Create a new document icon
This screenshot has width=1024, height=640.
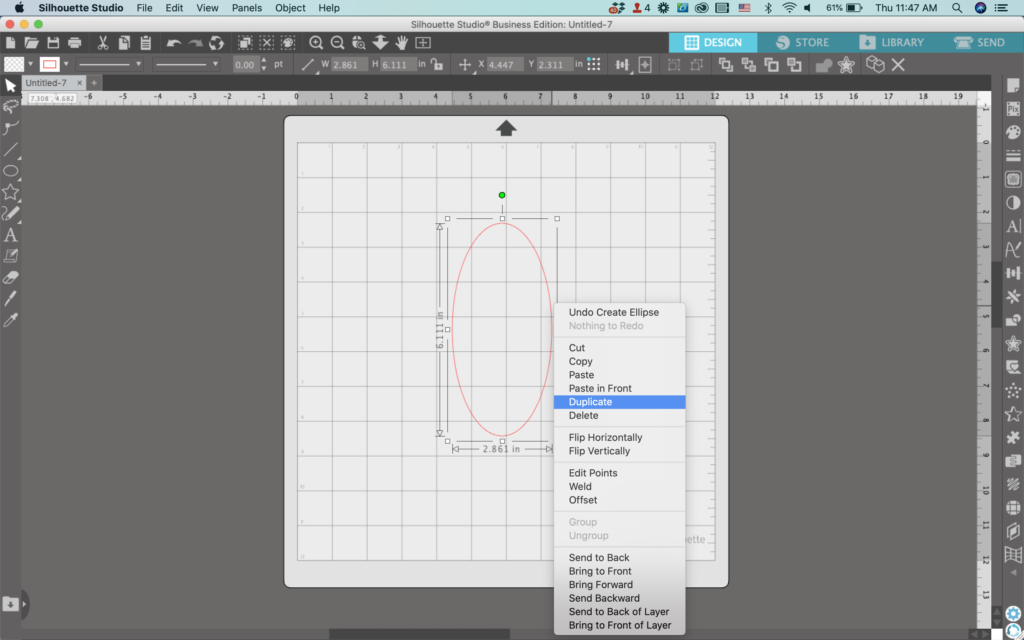tap(10, 43)
